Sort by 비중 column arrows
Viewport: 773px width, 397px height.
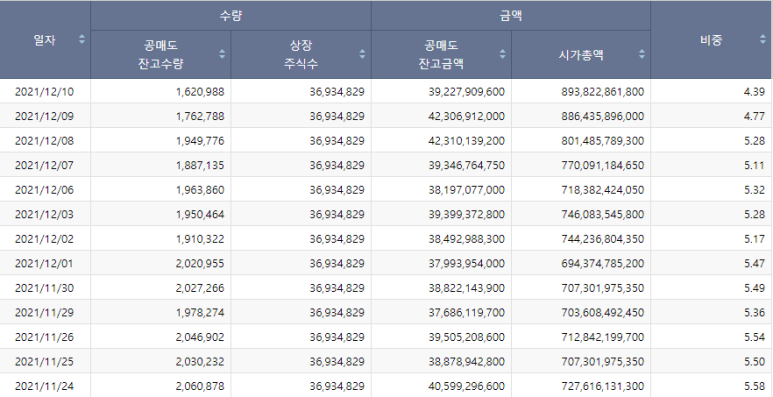[763, 39]
